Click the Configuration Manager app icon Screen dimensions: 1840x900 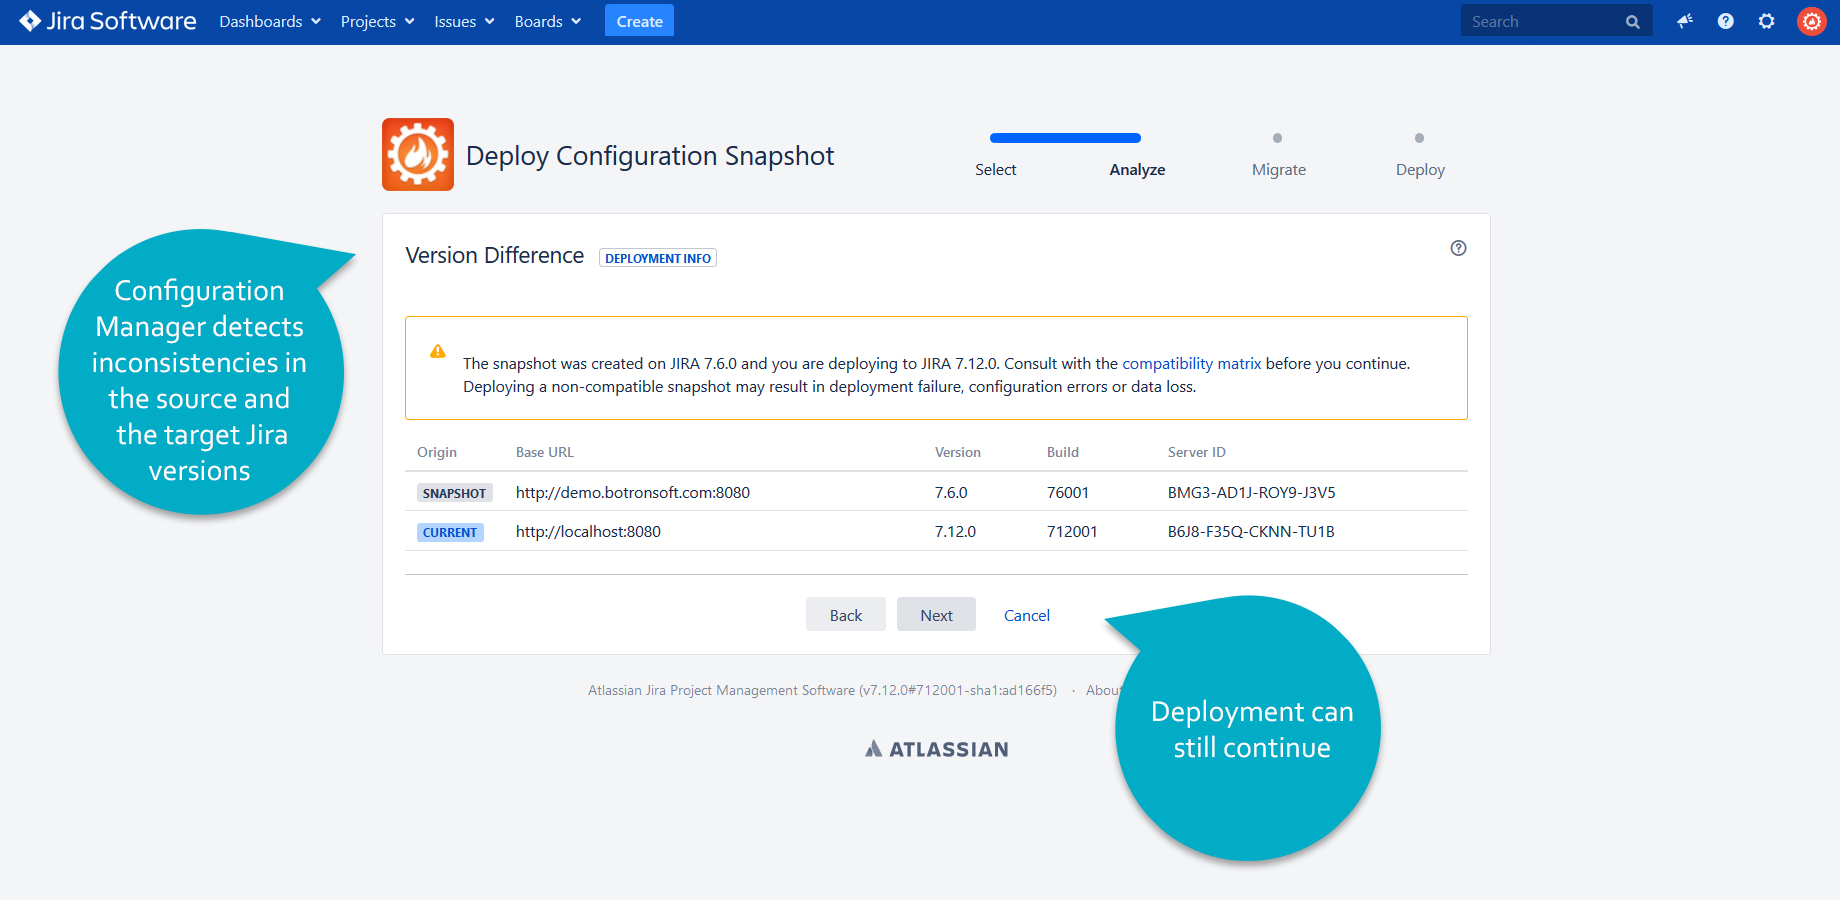click(418, 154)
